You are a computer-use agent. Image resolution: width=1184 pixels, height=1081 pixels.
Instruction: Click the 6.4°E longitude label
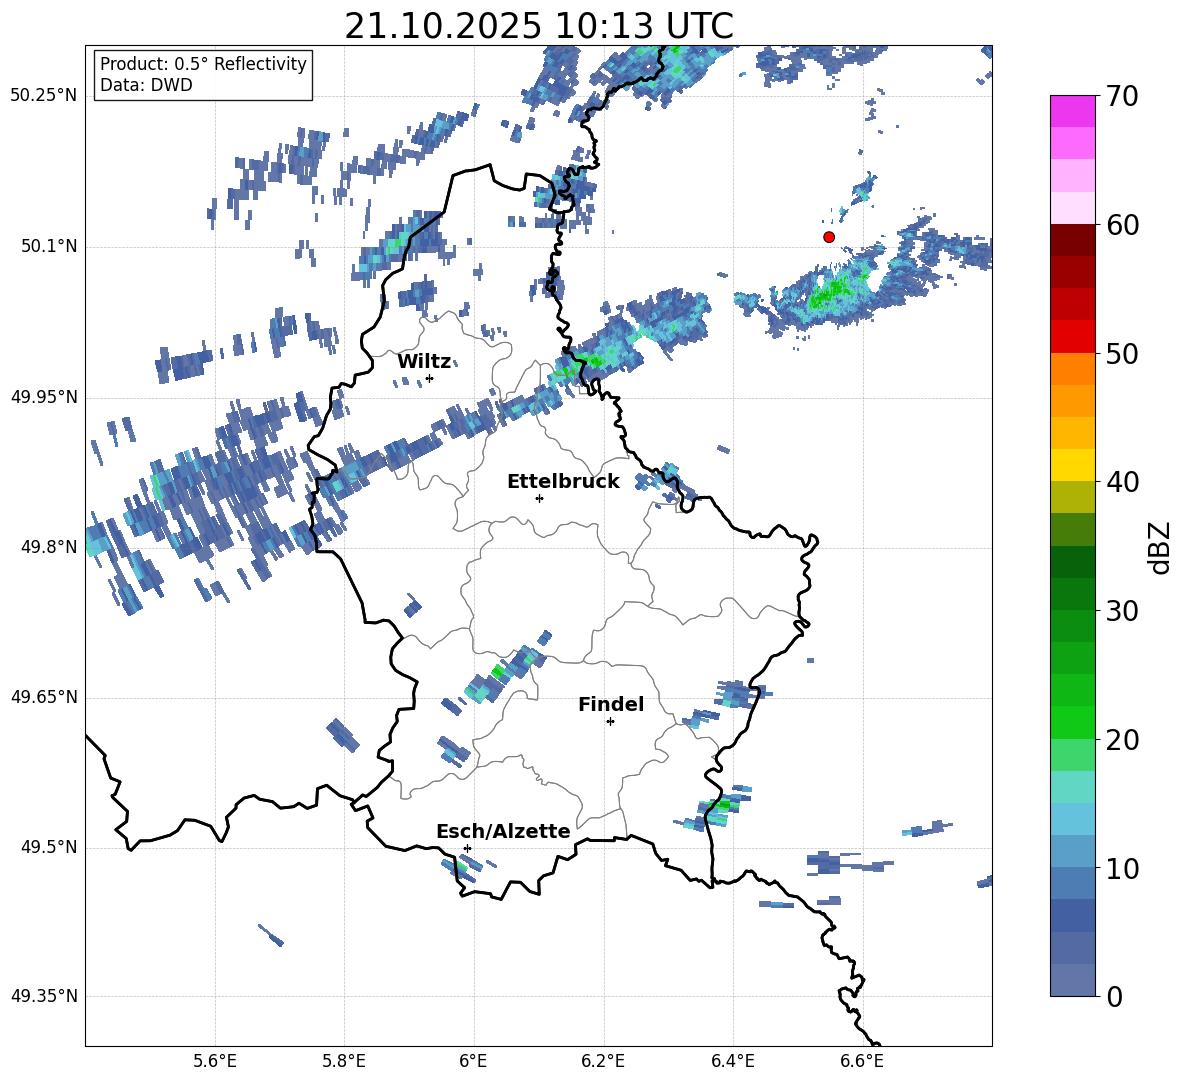732,1061
